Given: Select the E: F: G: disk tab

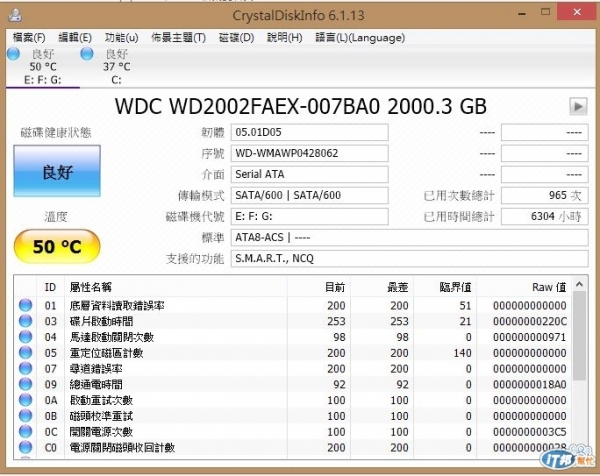Looking at the screenshot, I should coord(42,67).
